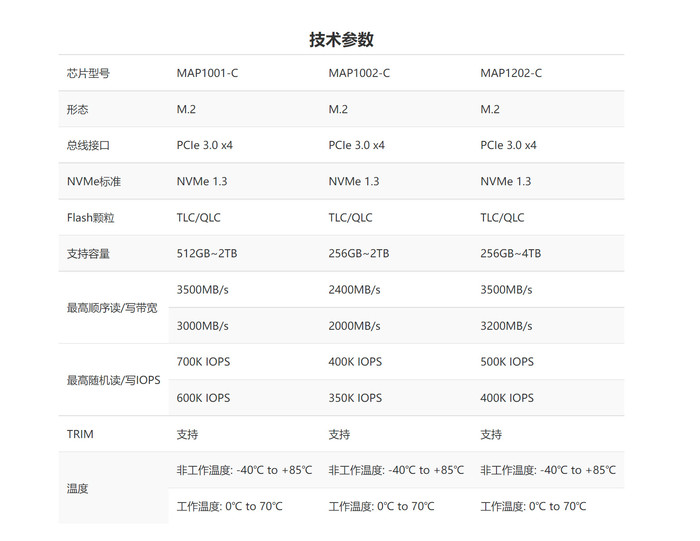This screenshot has height=541, width=700.
Task: Select the 256GB~4TB capacity cell
Action: point(511,253)
